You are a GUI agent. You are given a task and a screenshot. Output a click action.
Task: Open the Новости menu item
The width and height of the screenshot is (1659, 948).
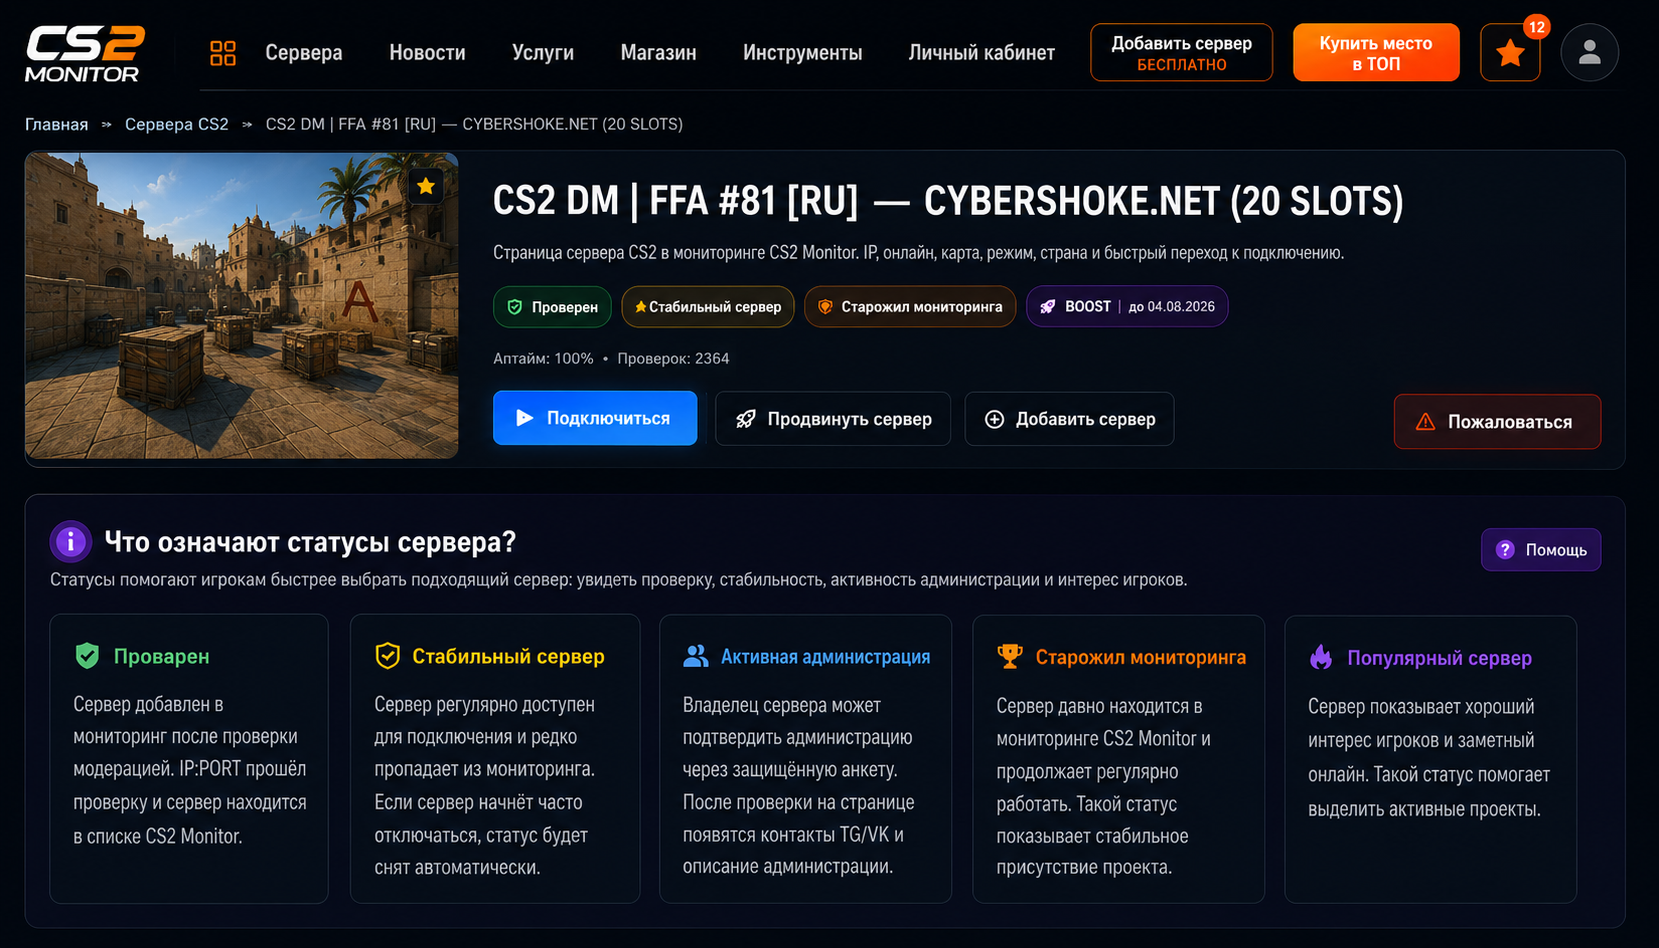click(x=427, y=53)
